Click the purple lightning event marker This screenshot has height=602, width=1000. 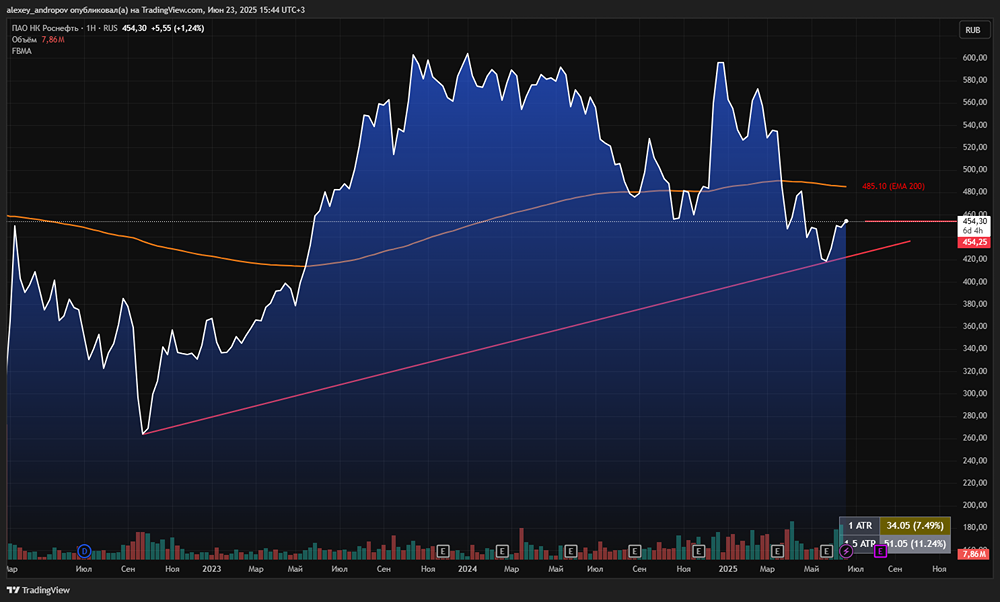coord(846,551)
